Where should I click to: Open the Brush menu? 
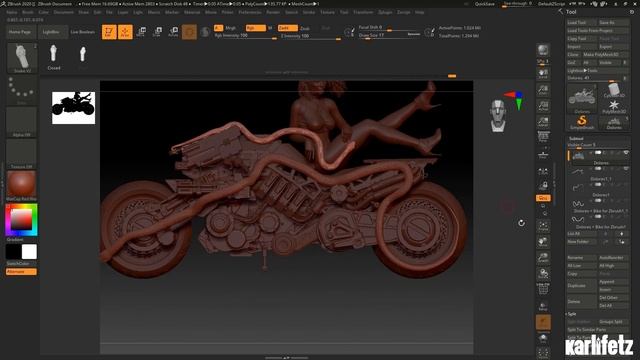click(x=28, y=12)
